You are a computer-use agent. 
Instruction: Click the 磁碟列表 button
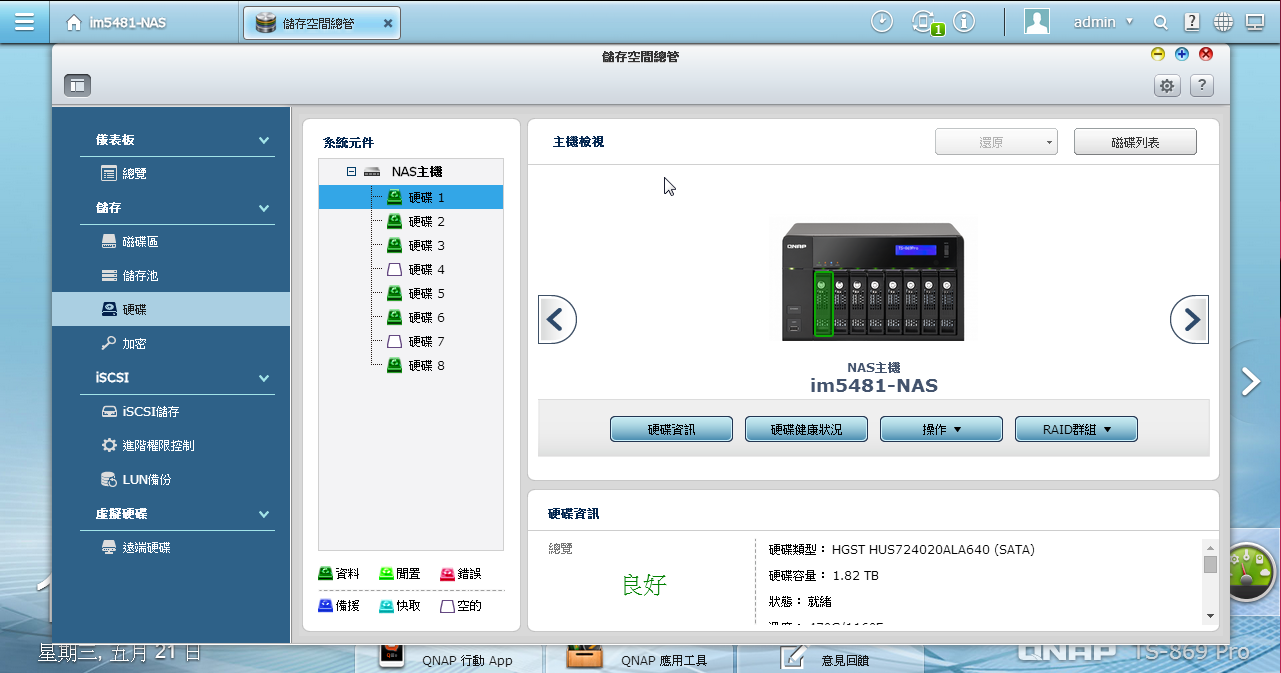tap(1135, 143)
